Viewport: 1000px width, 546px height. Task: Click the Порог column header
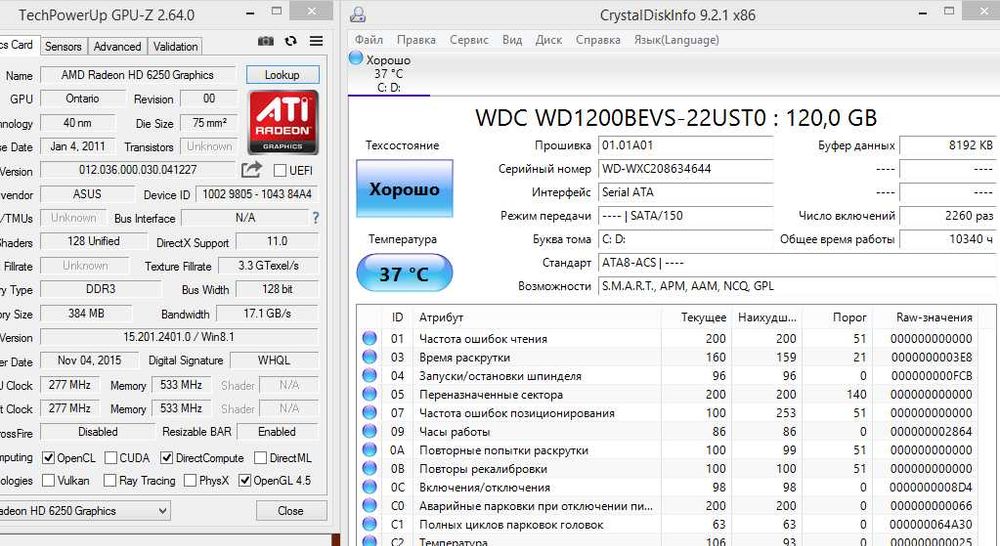click(849, 317)
